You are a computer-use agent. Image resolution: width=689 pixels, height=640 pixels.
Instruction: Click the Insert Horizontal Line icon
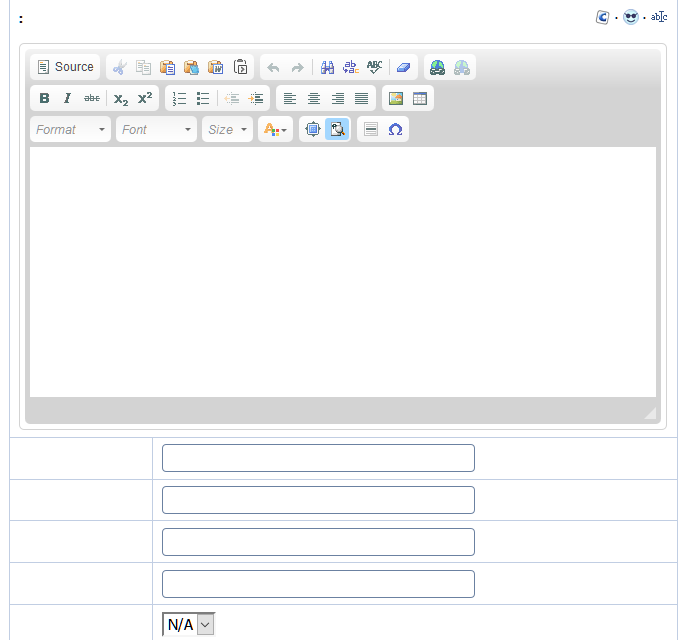tap(371, 129)
